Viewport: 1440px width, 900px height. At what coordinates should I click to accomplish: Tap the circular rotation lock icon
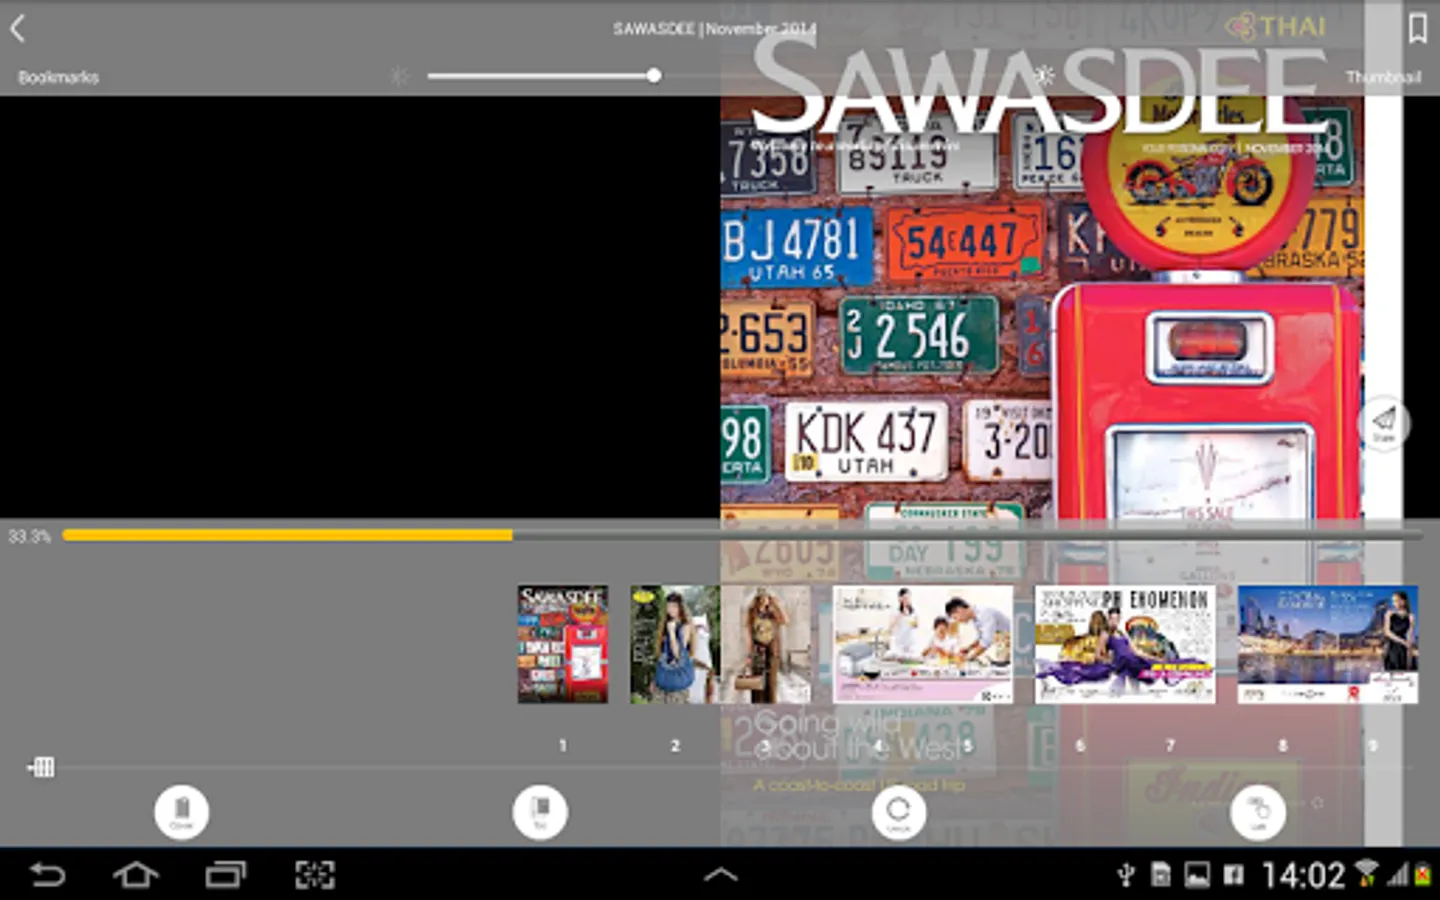click(x=898, y=811)
